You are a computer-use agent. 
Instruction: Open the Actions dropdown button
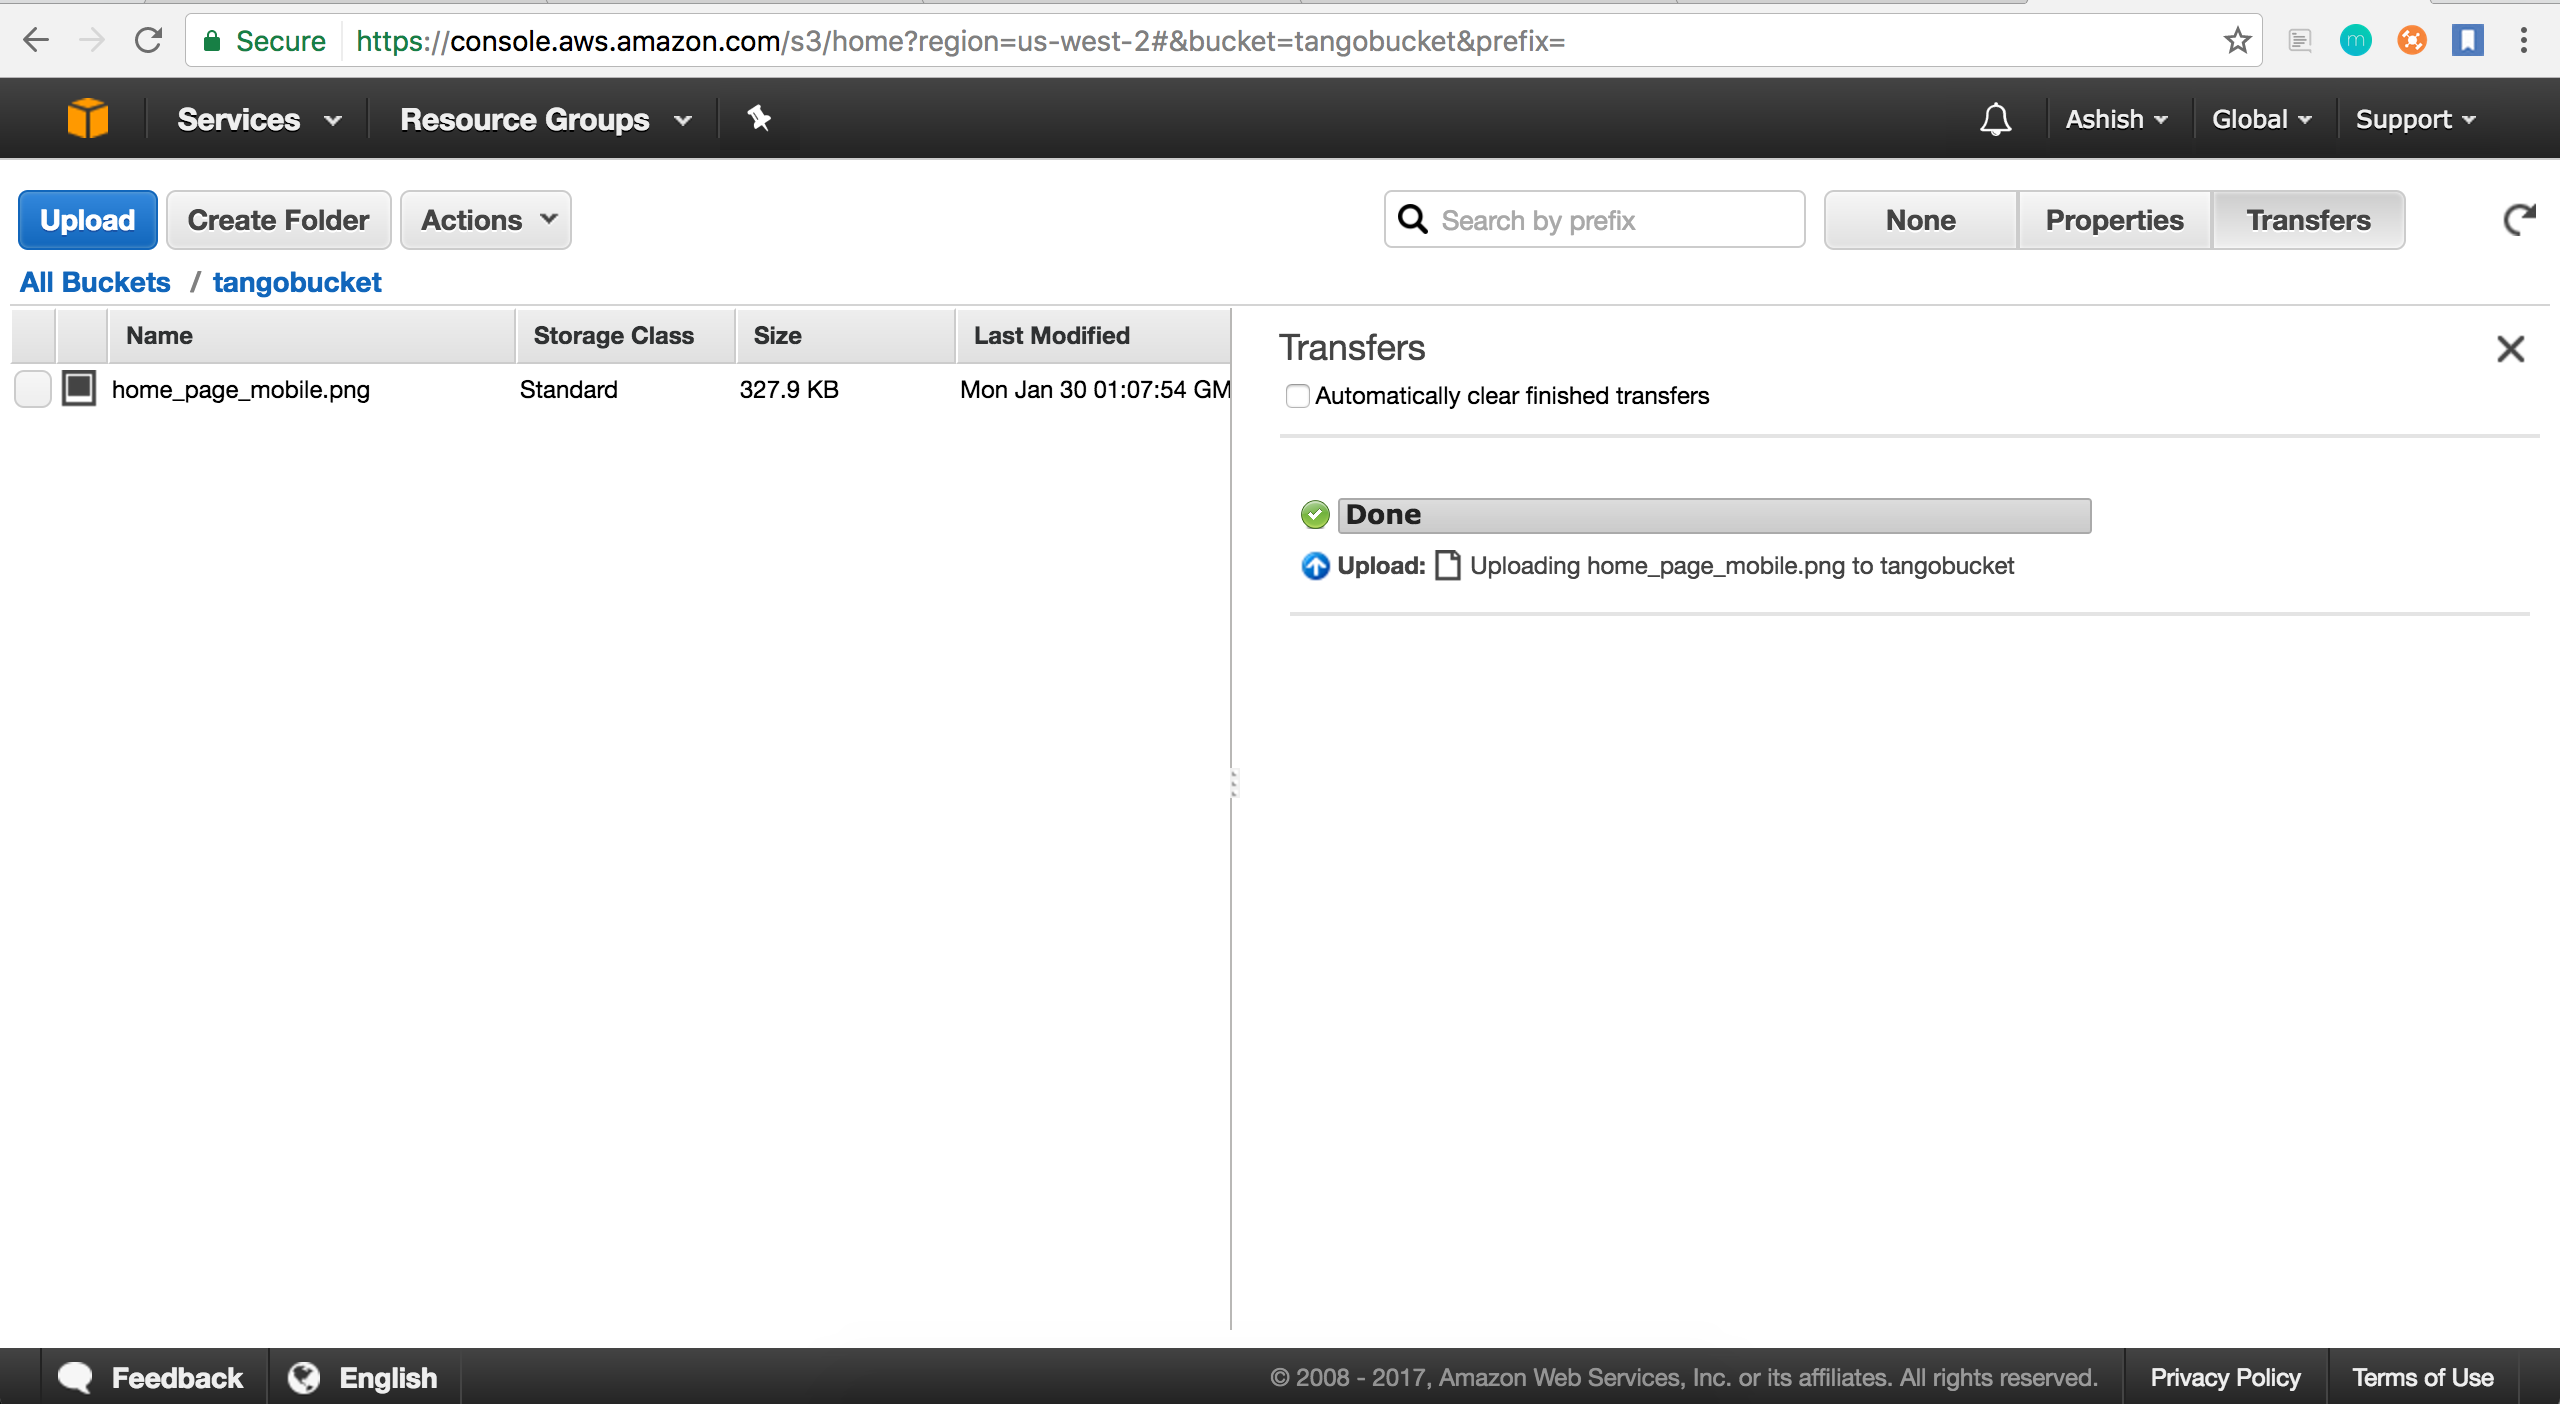(x=486, y=220)
